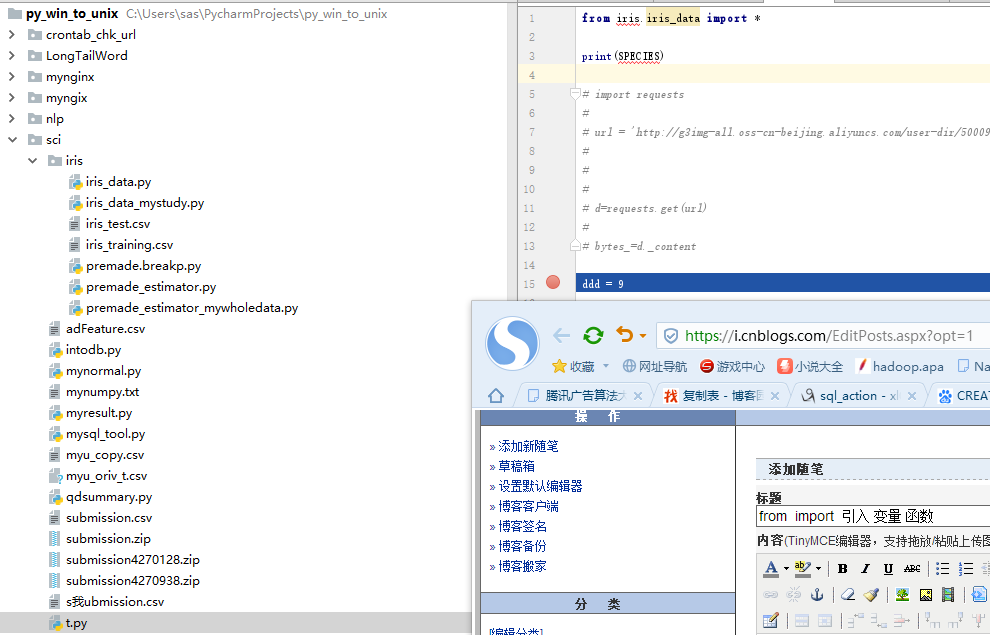Select iris_data.py in project tree
990x635 pixels.
coord(118,182)
